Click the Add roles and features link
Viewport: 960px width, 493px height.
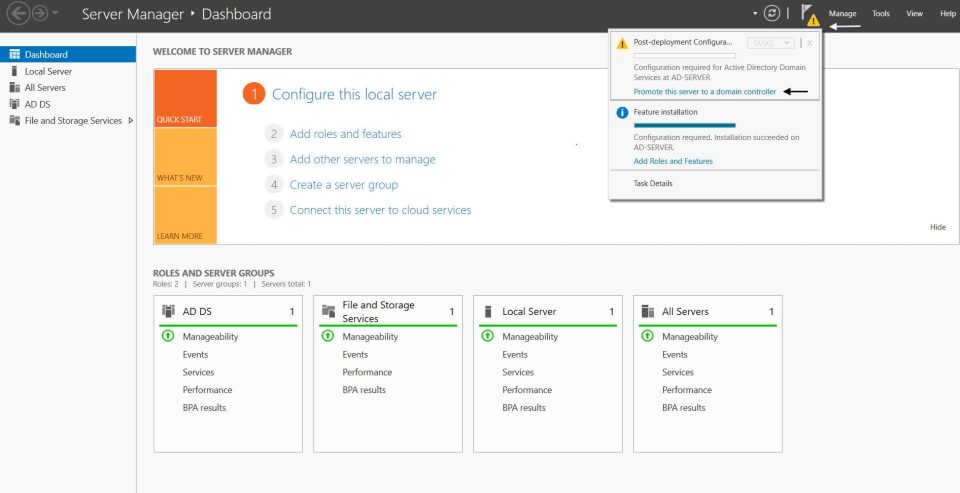tap(346, 134)
